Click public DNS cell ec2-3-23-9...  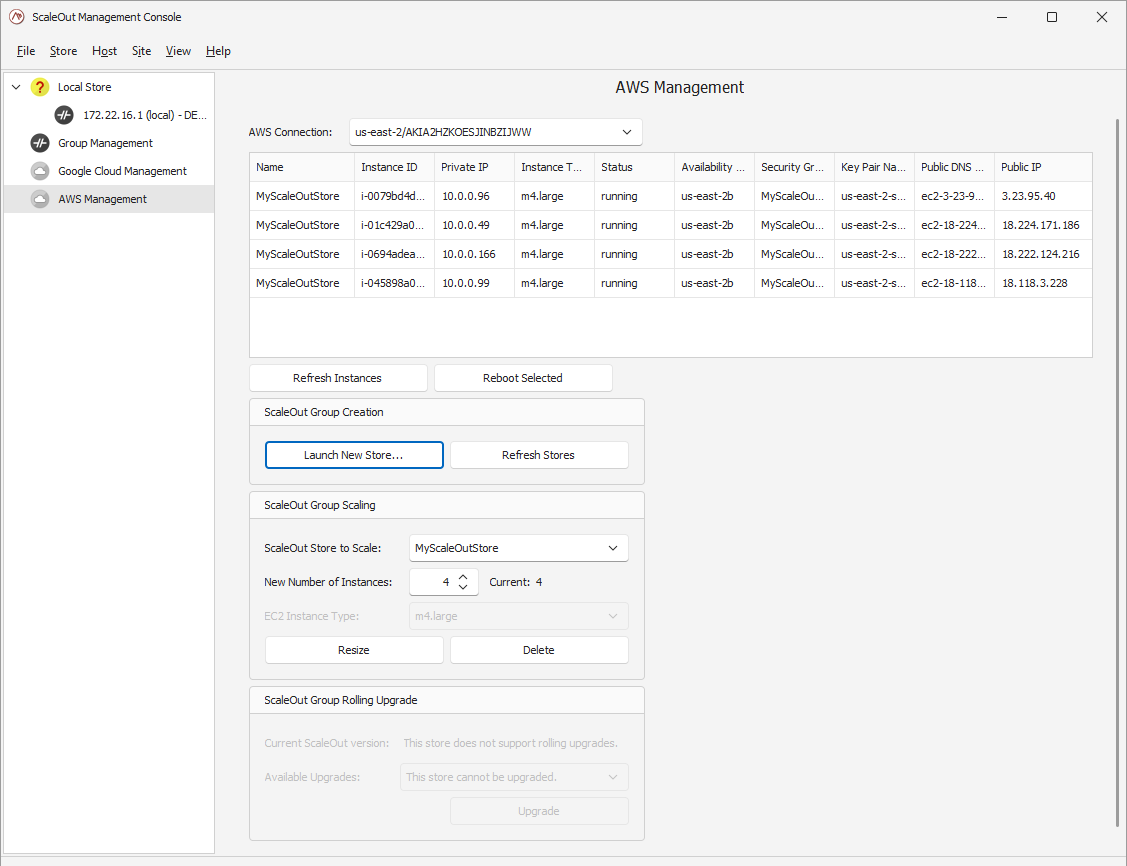953,196
